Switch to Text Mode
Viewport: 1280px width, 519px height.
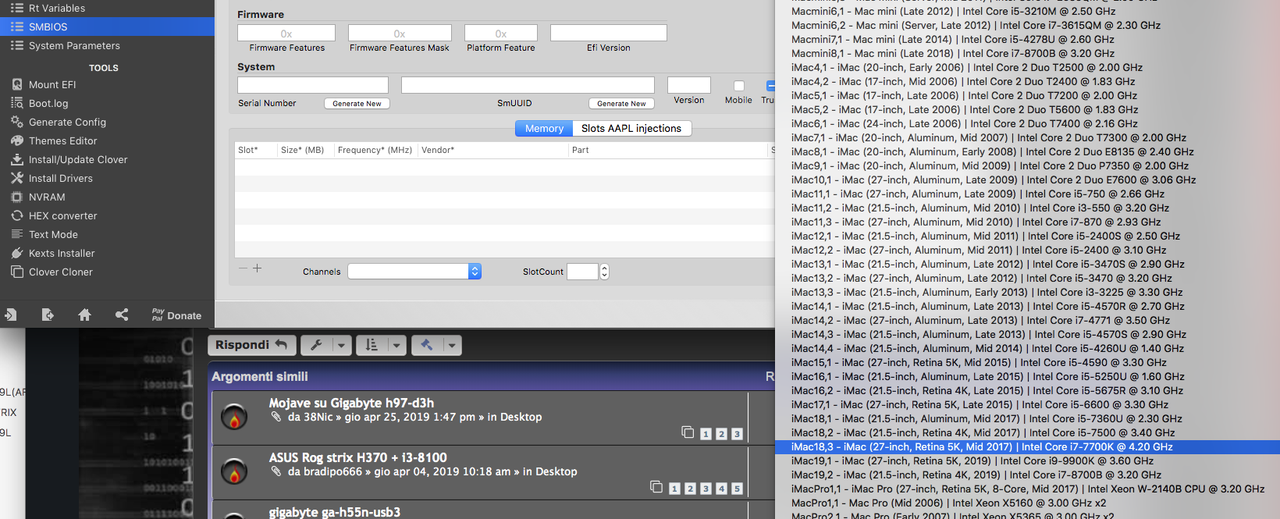pos(53,234)
